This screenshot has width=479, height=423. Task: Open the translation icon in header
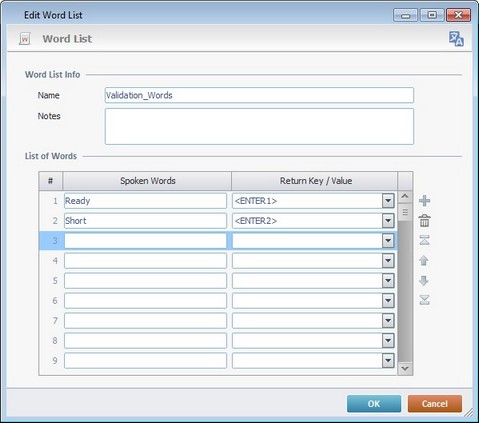click(x=456, y=39)
